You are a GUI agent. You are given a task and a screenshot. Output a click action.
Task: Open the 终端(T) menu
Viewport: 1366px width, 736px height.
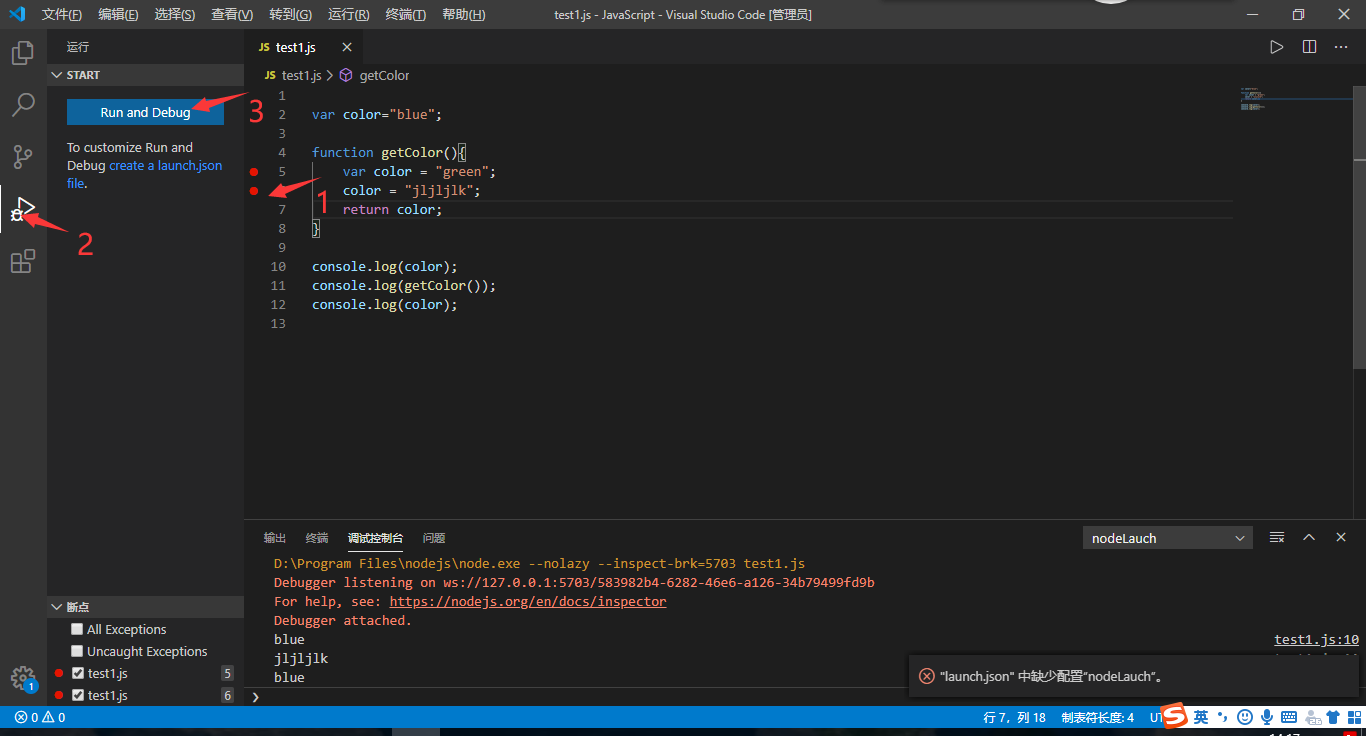pyautogui.click(x=405, y=14)
